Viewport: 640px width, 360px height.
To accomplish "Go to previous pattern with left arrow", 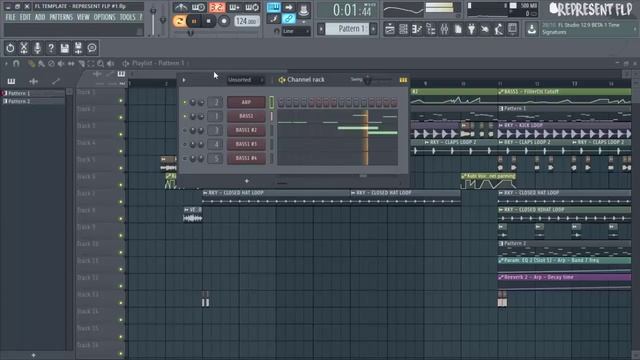I will point(321,29).
